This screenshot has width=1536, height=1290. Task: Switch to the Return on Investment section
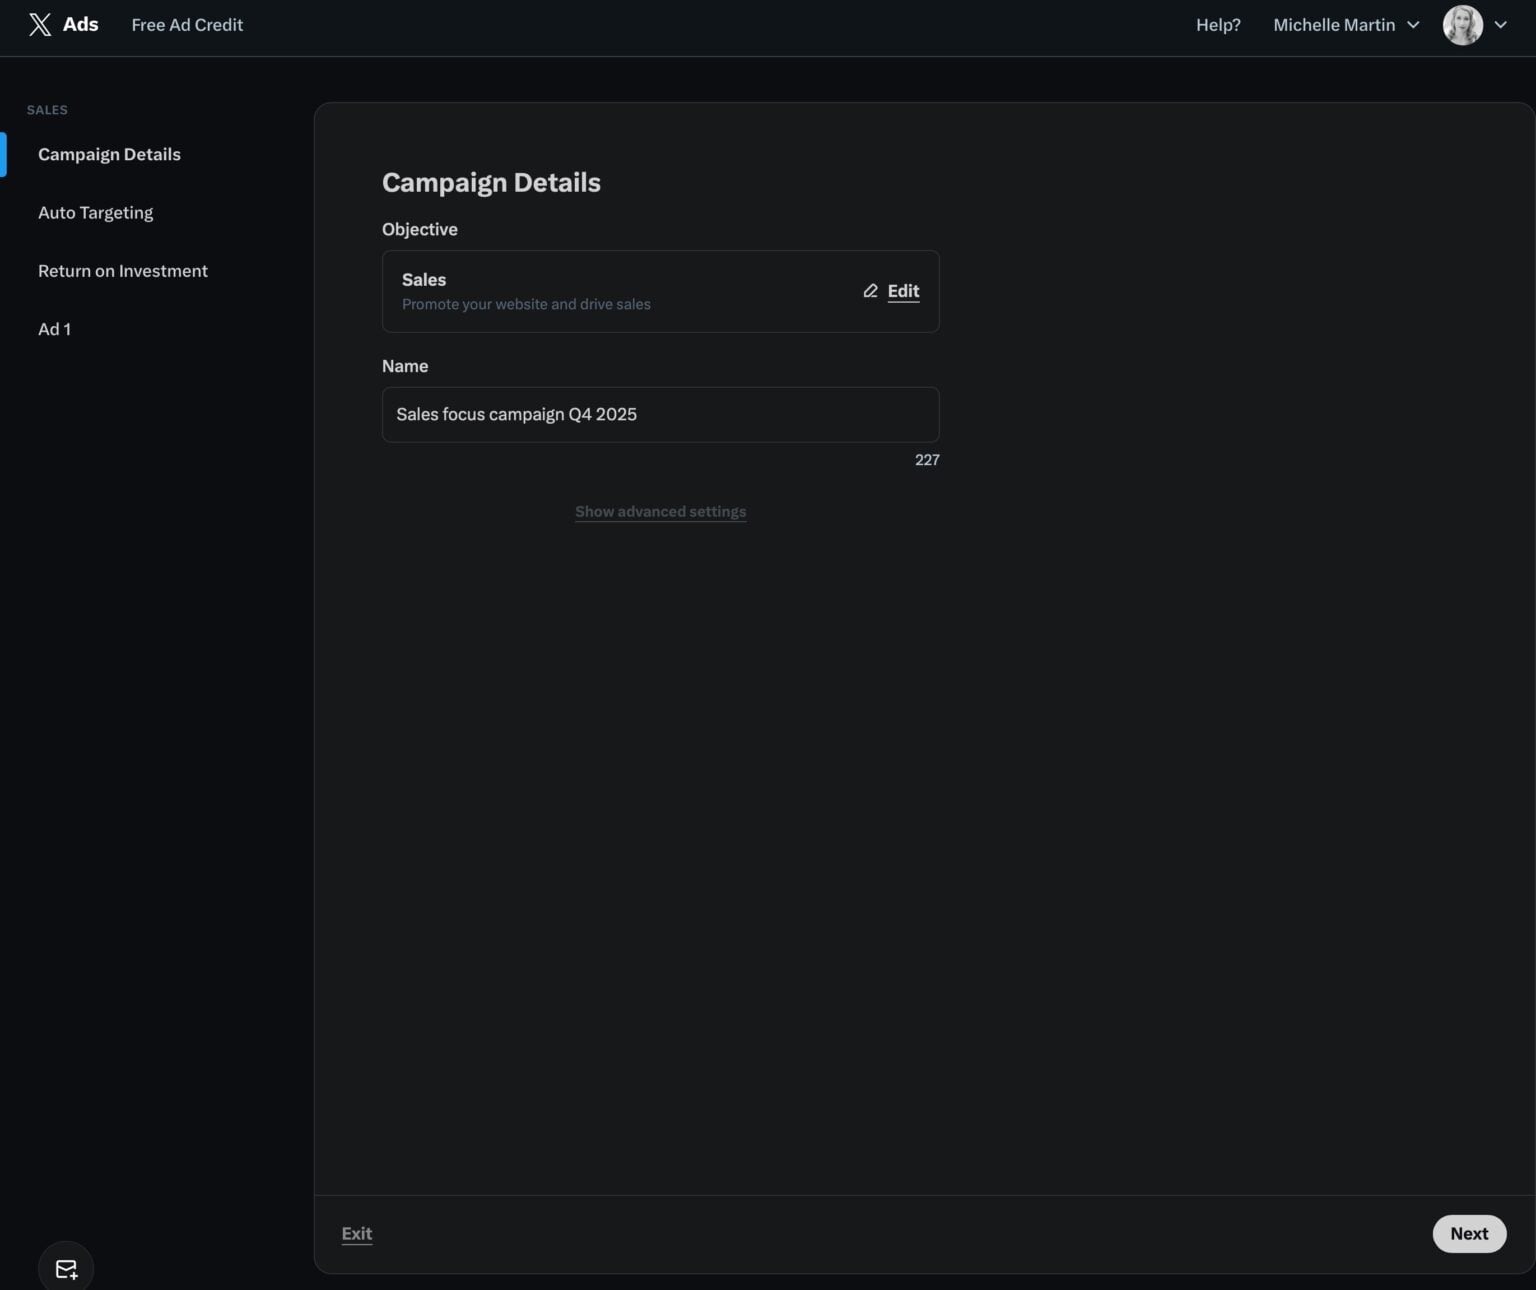tap(123, 271)
